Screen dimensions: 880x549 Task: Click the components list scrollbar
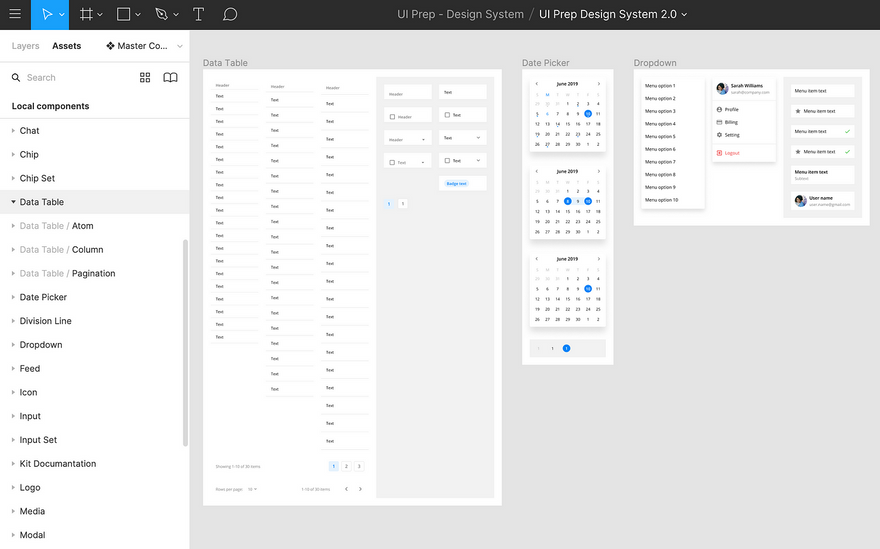pos(185,342)
